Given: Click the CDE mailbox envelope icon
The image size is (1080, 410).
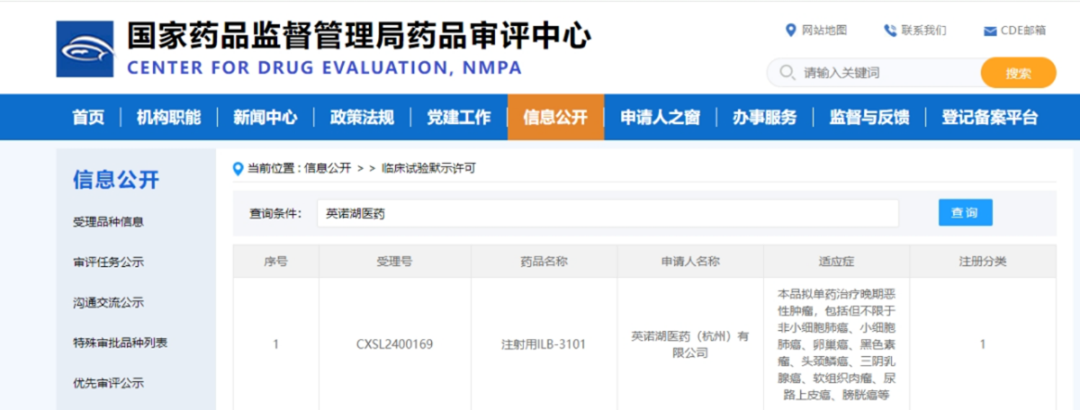Looking at the screenshot, I should point(990,31).
